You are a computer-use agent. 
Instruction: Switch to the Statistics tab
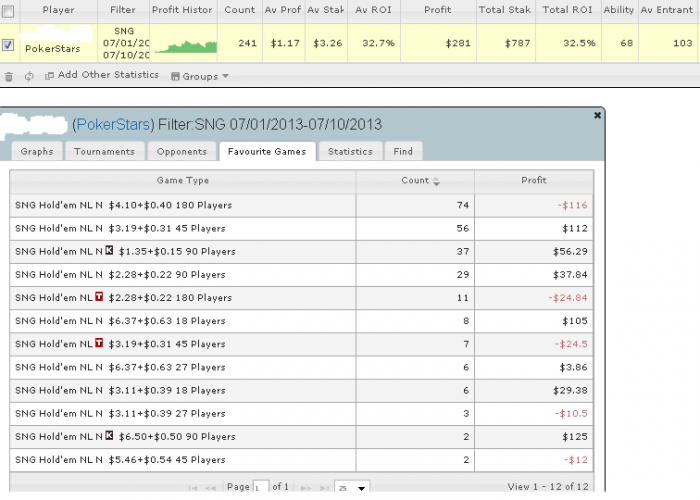(x=350, y=151)
